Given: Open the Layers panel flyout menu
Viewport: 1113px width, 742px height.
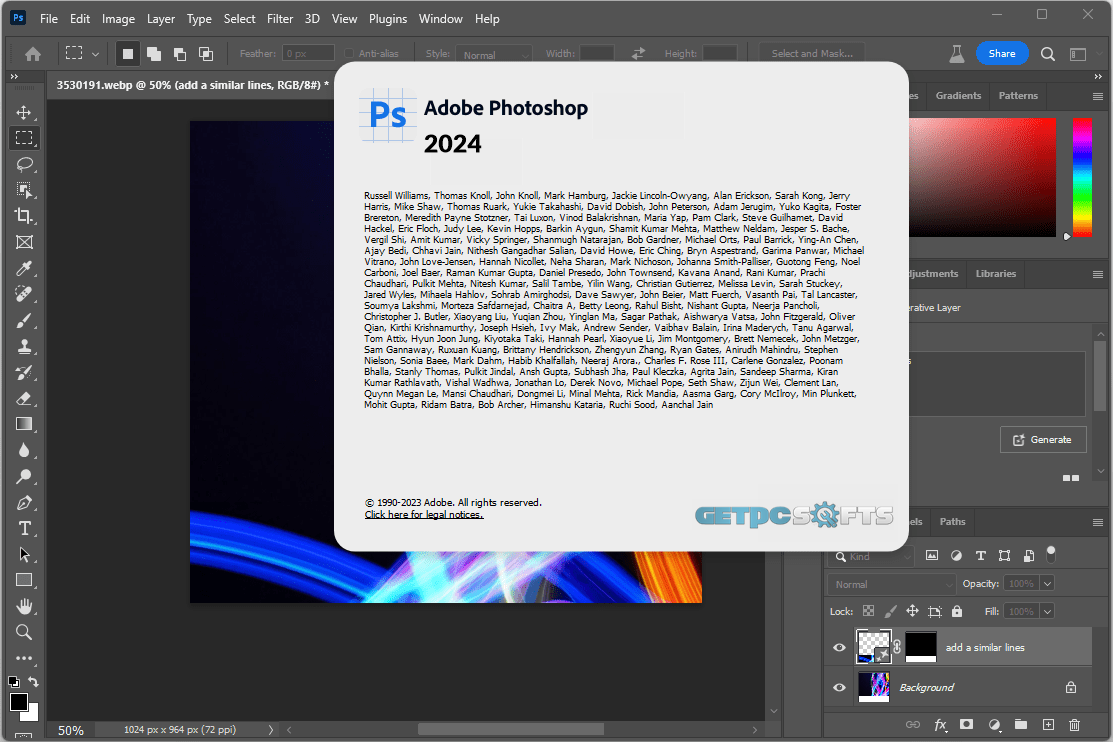Looking at the screenshot, I should (1097, 523).
